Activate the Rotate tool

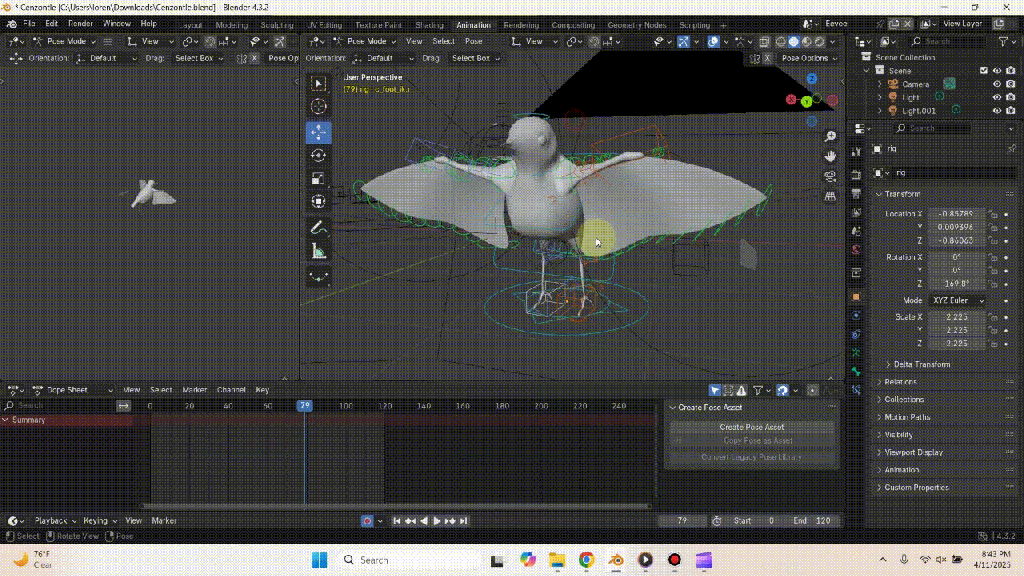tap(319, 155)
